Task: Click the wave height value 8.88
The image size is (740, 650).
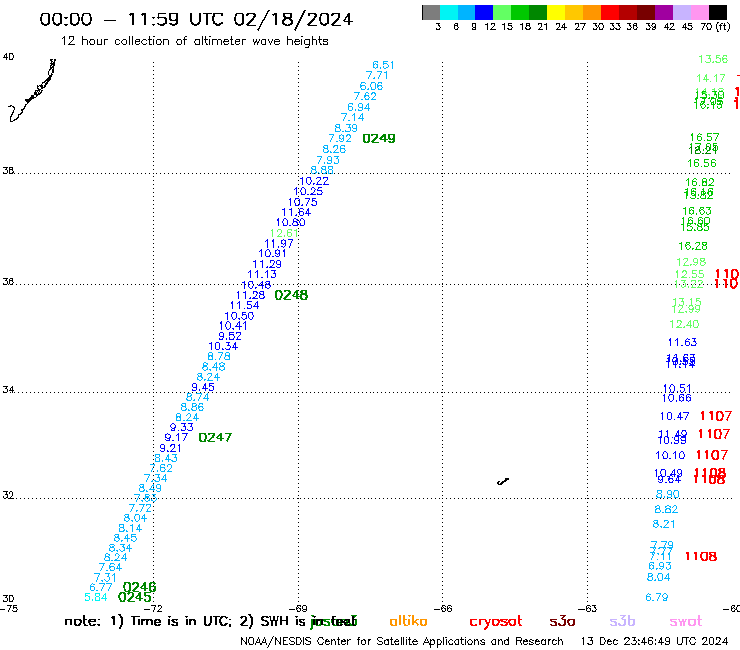Action: [x=322, y=170]
